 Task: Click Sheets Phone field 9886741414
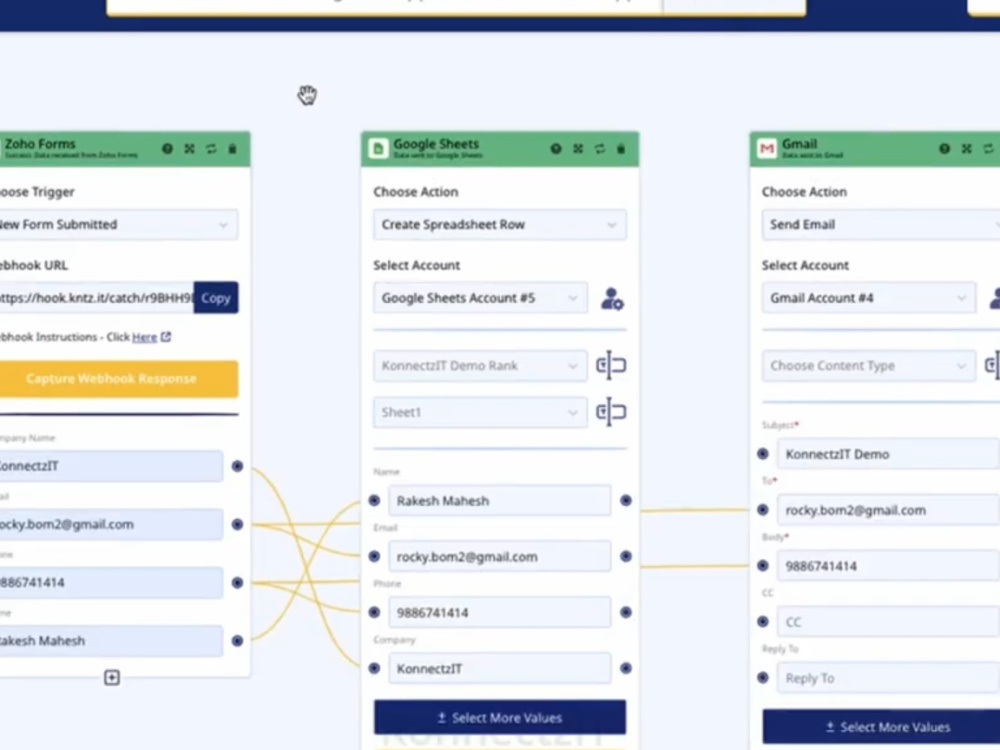click(x=499, y=612)
